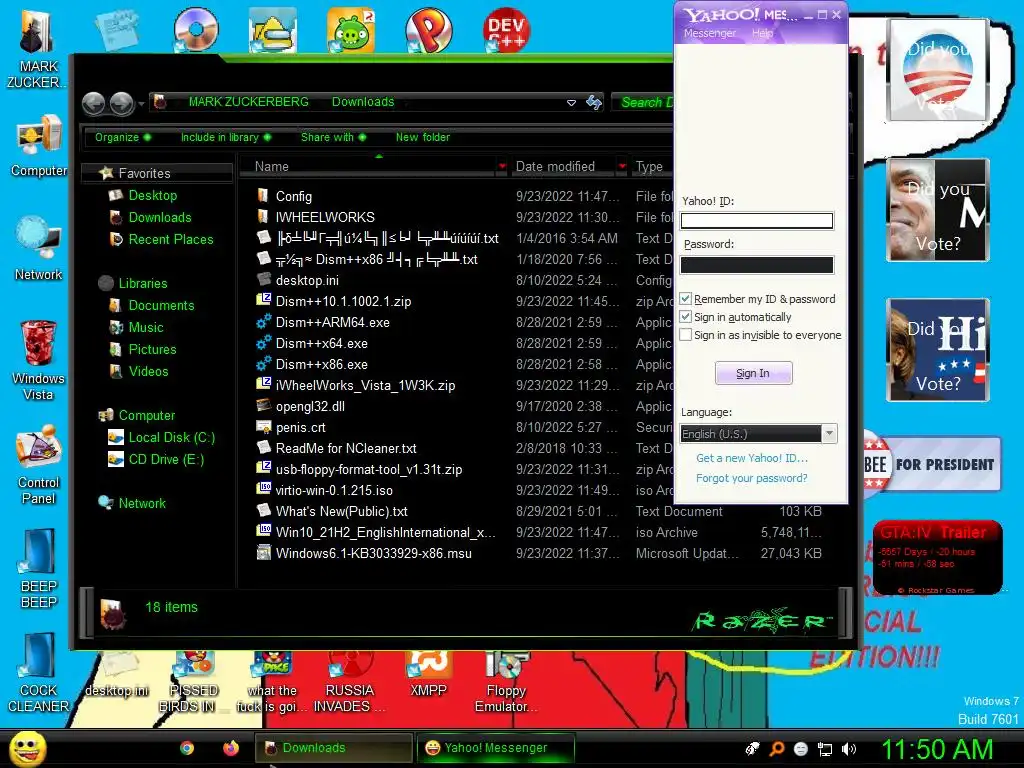Viewport: 1024px width, 768px height.
Task: Open the Messenger menu in Yahoo Messenger
Action: click(709, 33)
